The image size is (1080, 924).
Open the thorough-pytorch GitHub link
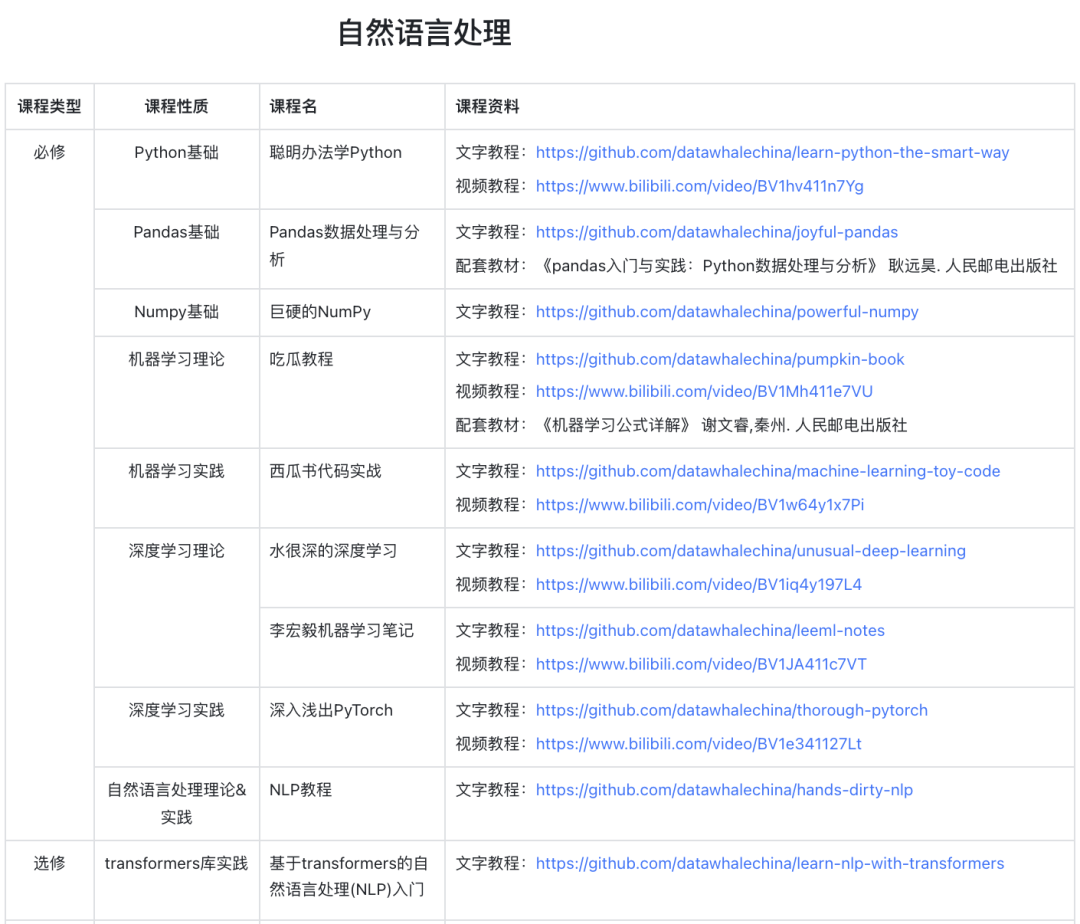click(x=731, y=710)
